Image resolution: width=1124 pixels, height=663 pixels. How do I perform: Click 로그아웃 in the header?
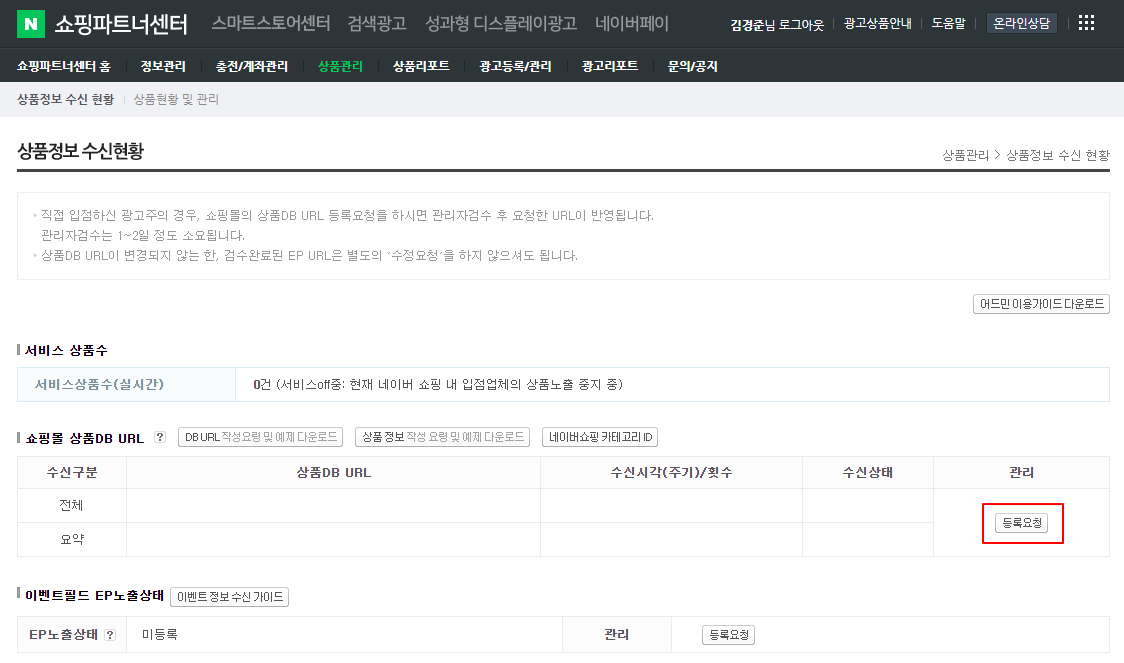[801, 24]
